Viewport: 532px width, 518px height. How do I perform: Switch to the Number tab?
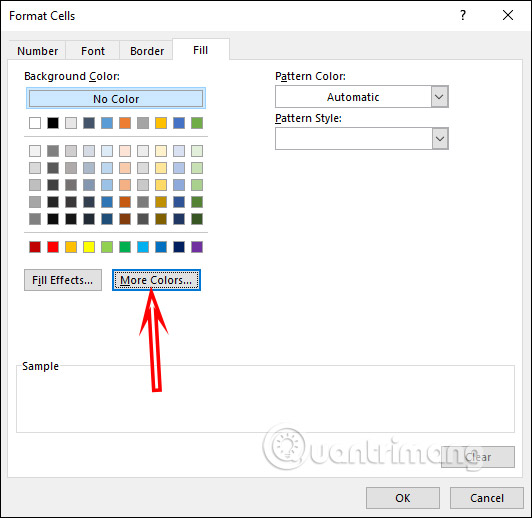[x=38, y=51]
